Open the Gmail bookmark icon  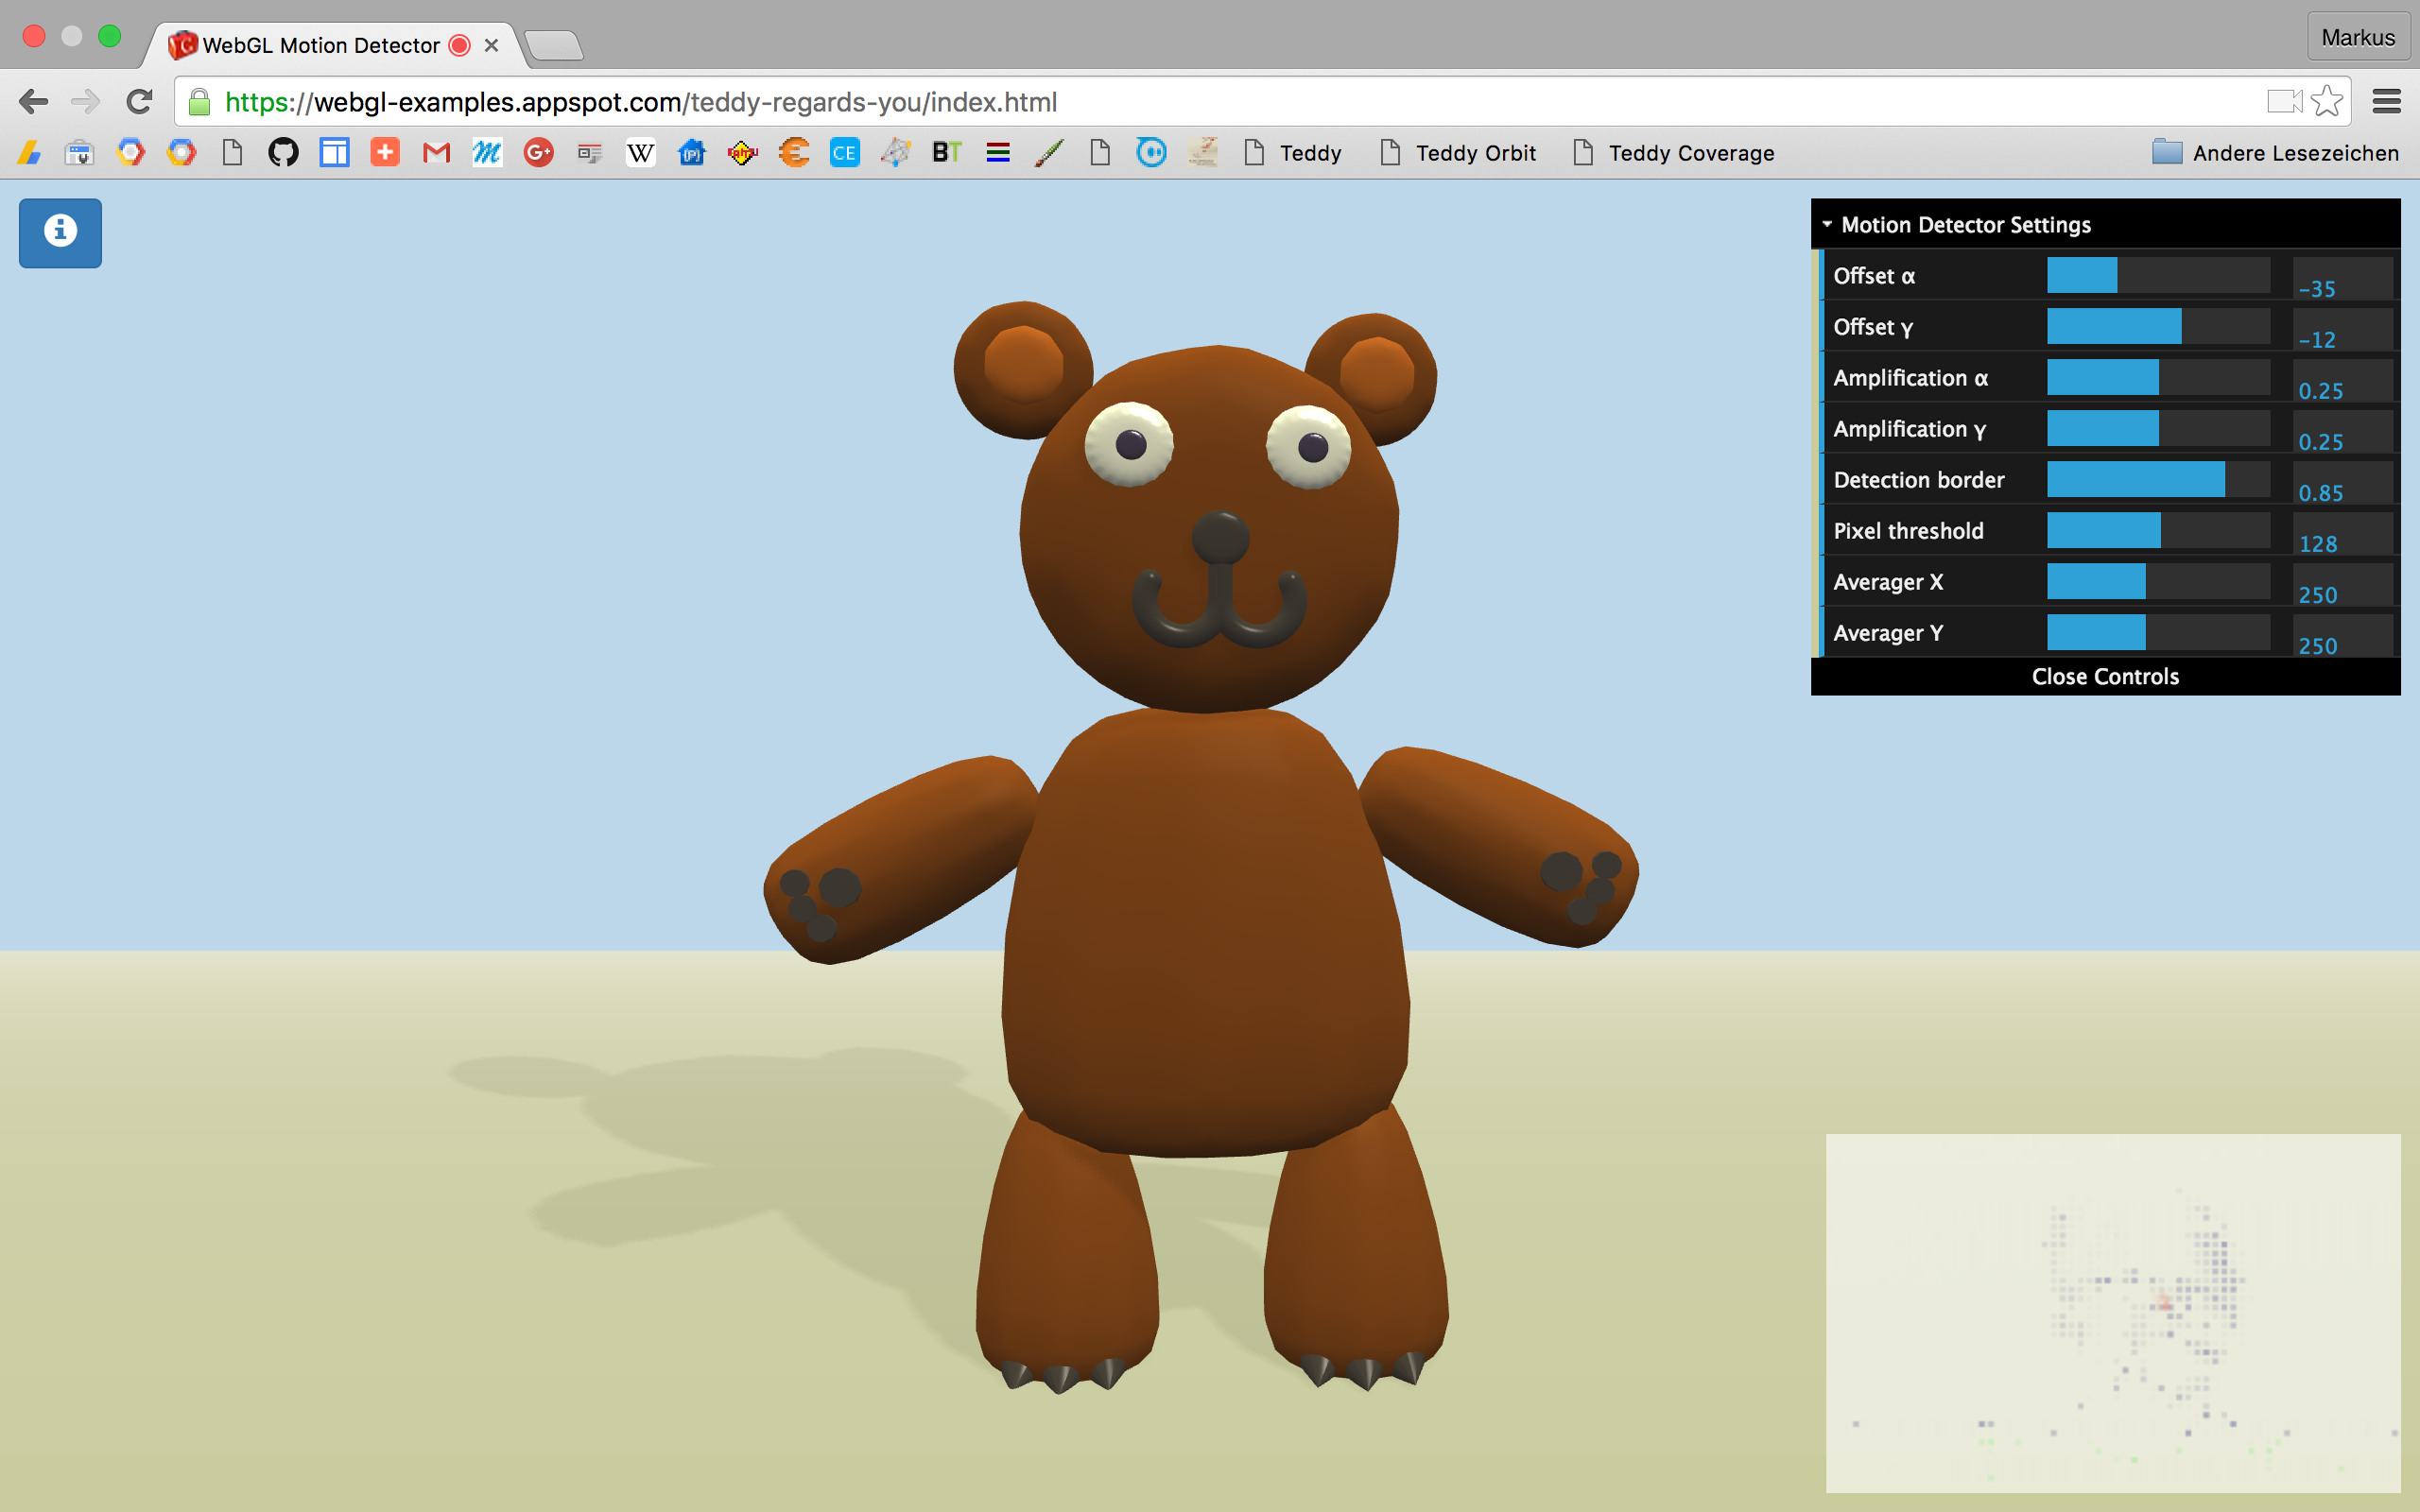436,153
